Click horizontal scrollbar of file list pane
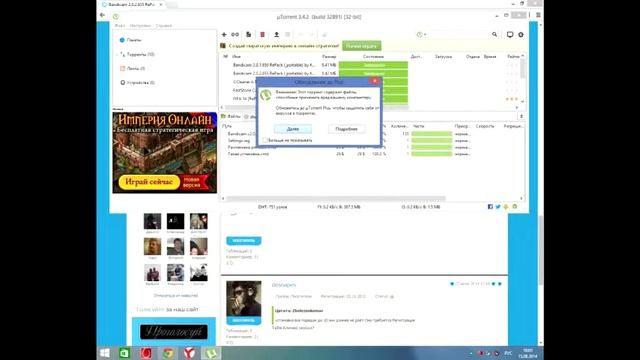The image size is (640, 360). pyautogui.click(x=336, y=199)
